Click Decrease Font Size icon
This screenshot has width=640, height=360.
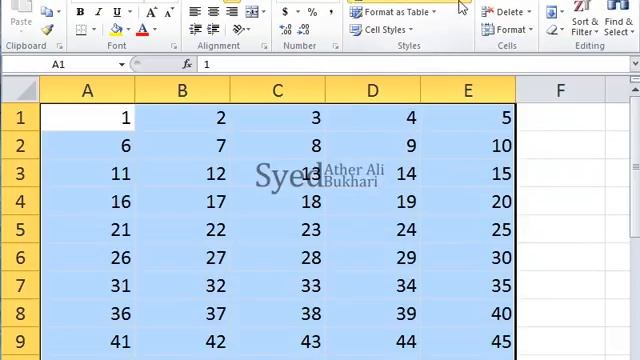pos(169,12)
